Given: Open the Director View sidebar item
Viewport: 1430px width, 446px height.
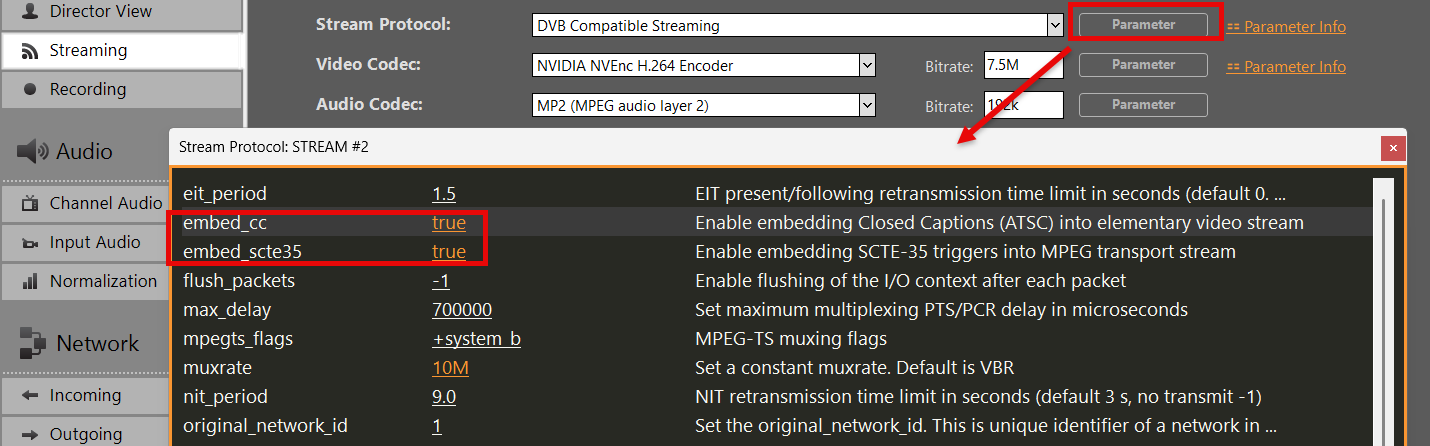Looking at the screenshot, I should [120, 12].
